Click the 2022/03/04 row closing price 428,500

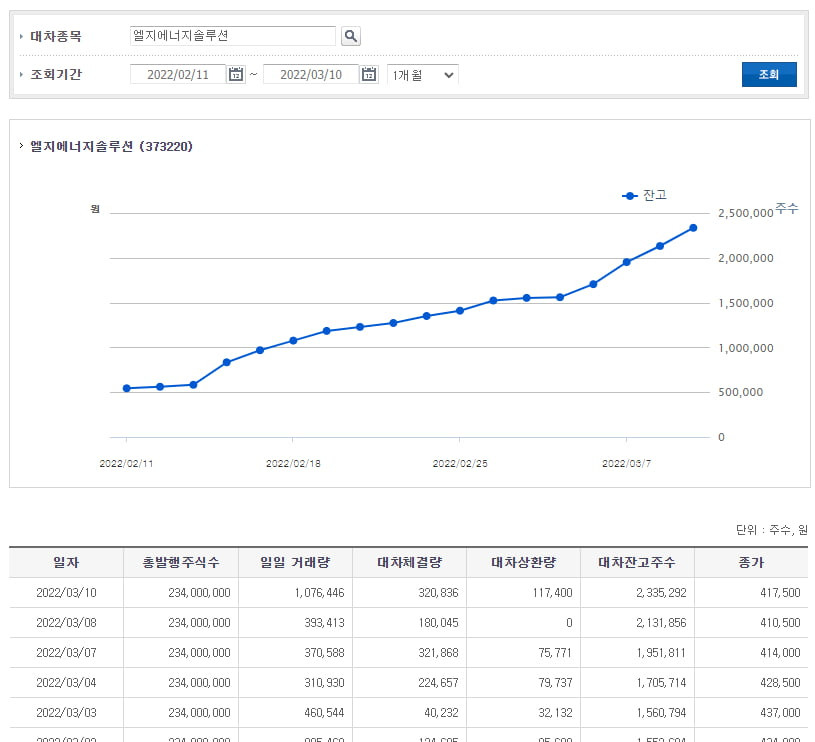780,682
